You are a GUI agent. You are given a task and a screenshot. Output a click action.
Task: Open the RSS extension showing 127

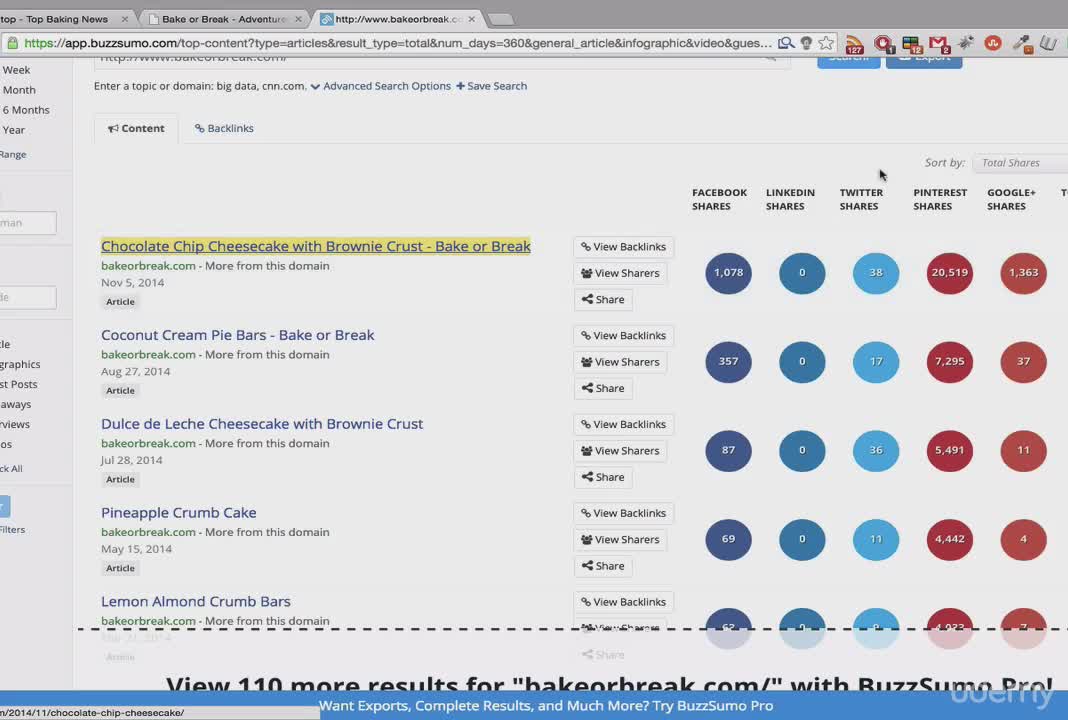[x=854, y=44]
